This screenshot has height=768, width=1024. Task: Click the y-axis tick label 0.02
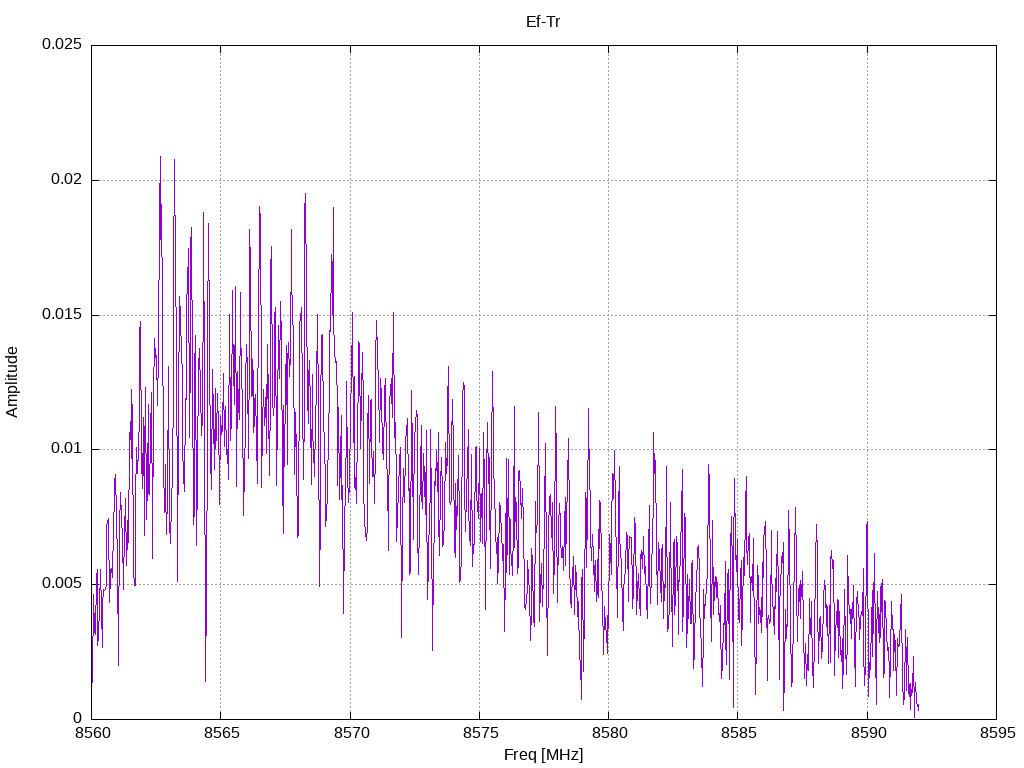pyautogui.click(x=67, y=180)
